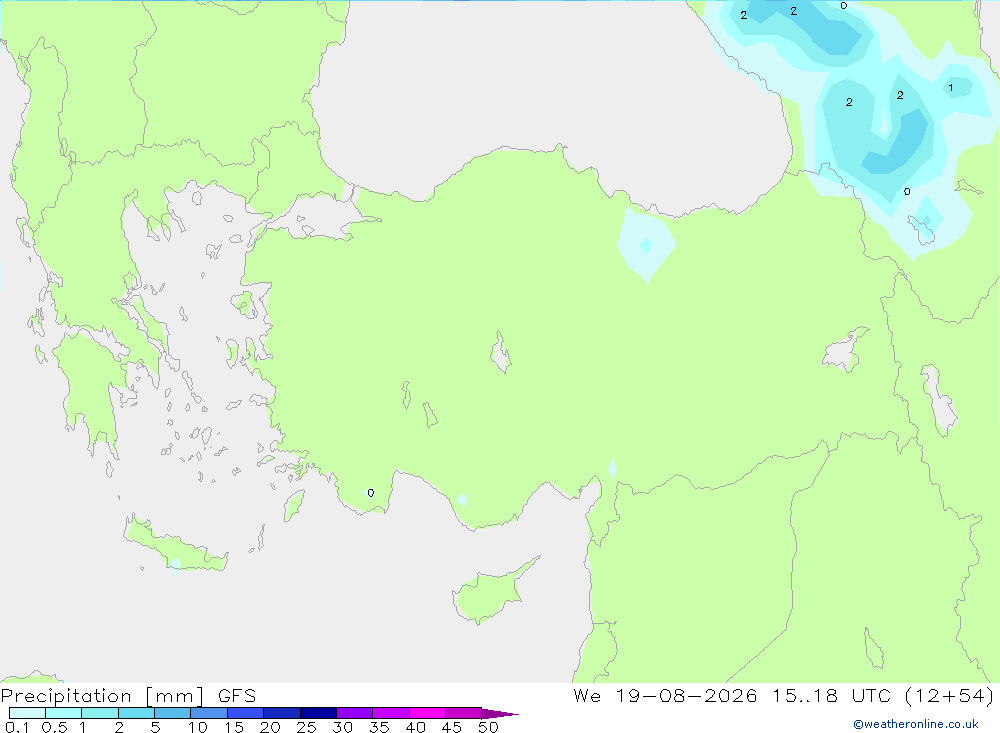
Task: Click the legend tick value '50'
Action: 489,727
